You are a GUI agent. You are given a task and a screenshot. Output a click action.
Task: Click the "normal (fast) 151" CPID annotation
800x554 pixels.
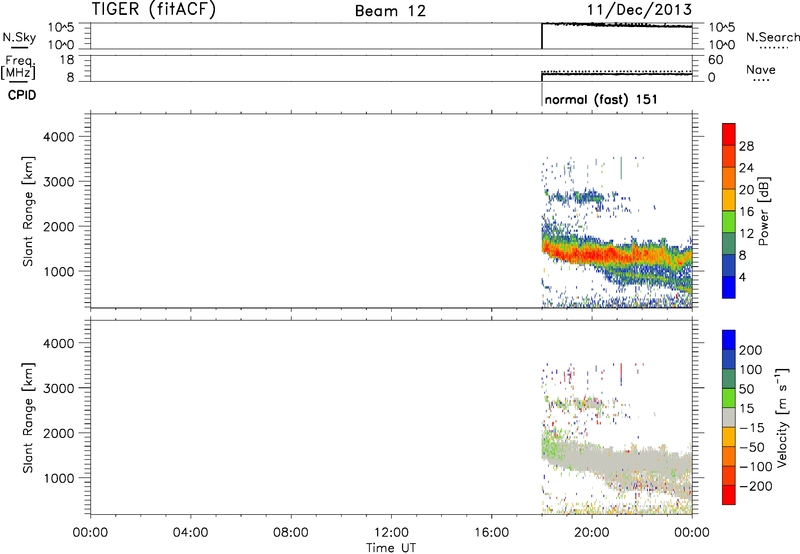(x=601, y=99)
